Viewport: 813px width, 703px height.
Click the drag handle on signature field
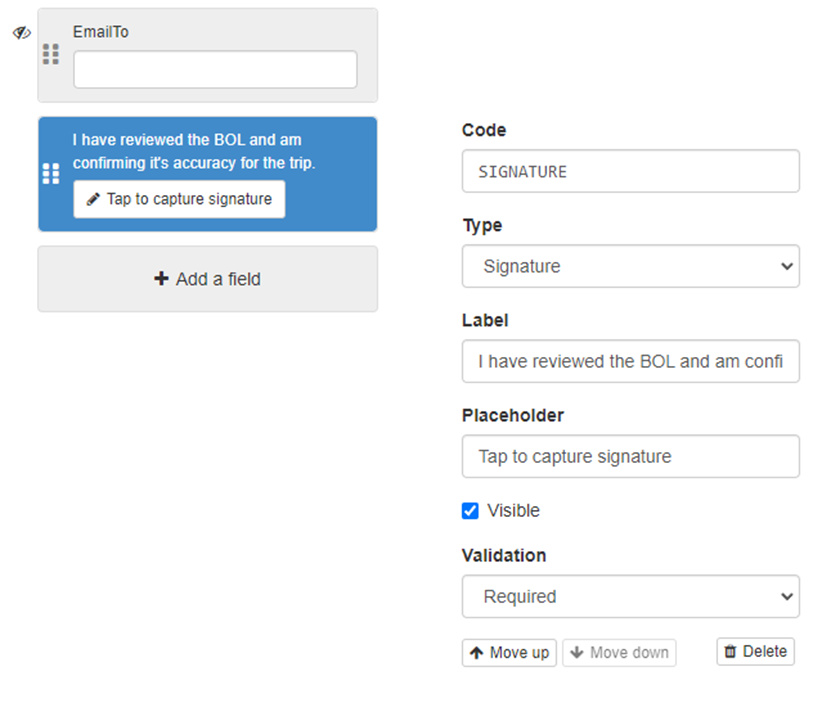coord(51,174)
